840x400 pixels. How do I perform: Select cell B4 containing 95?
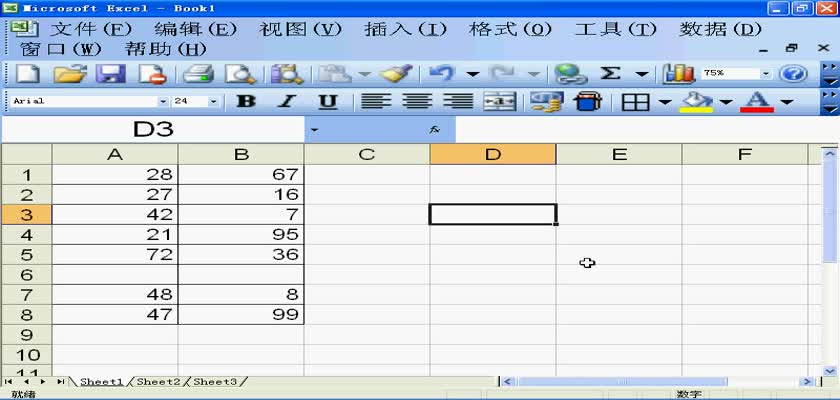(x=241, y=234)
